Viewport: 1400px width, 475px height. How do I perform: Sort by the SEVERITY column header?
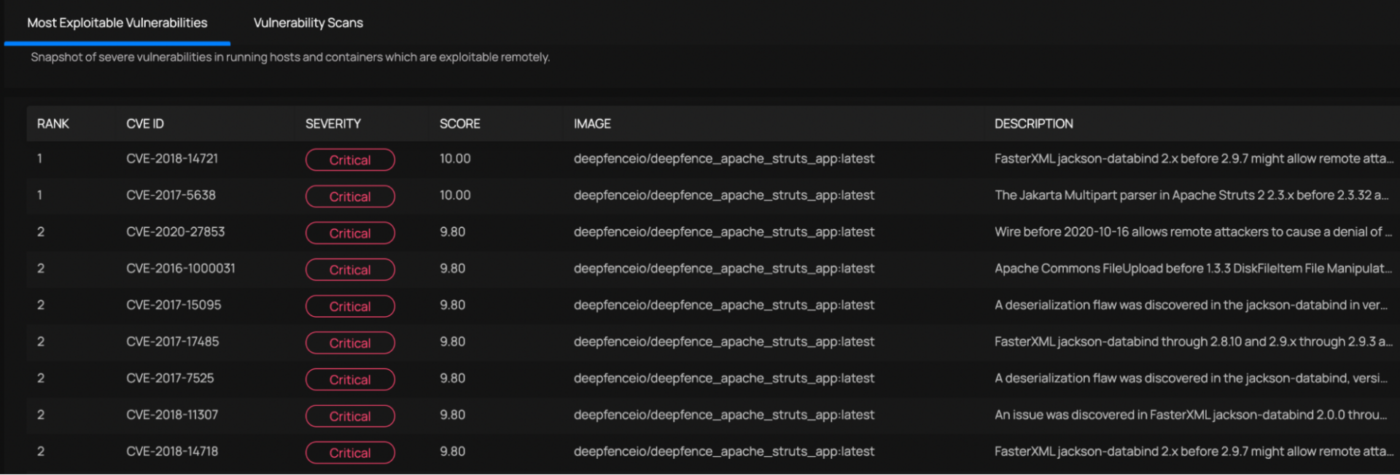tap(333, 124)
